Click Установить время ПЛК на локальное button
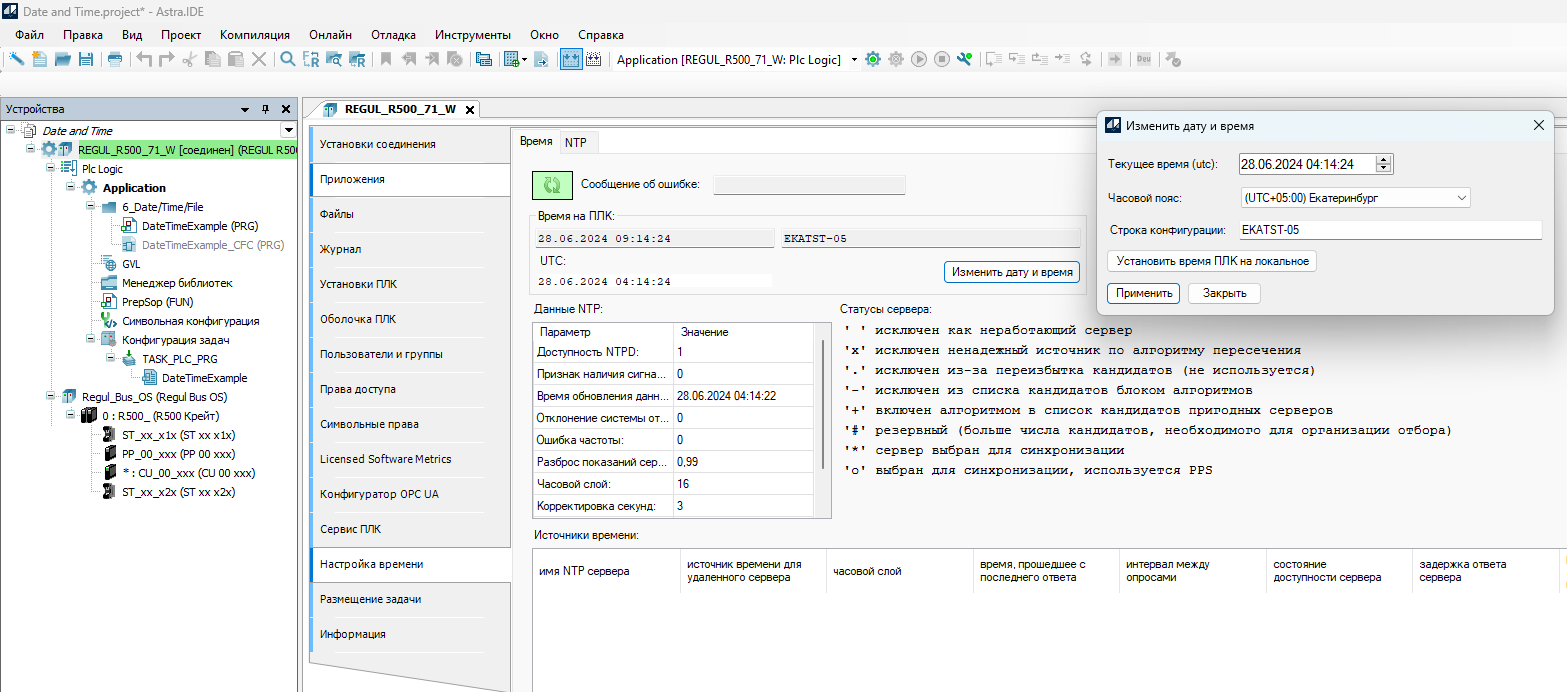This screenshot has width=1567, height=692. (1212, 261)
